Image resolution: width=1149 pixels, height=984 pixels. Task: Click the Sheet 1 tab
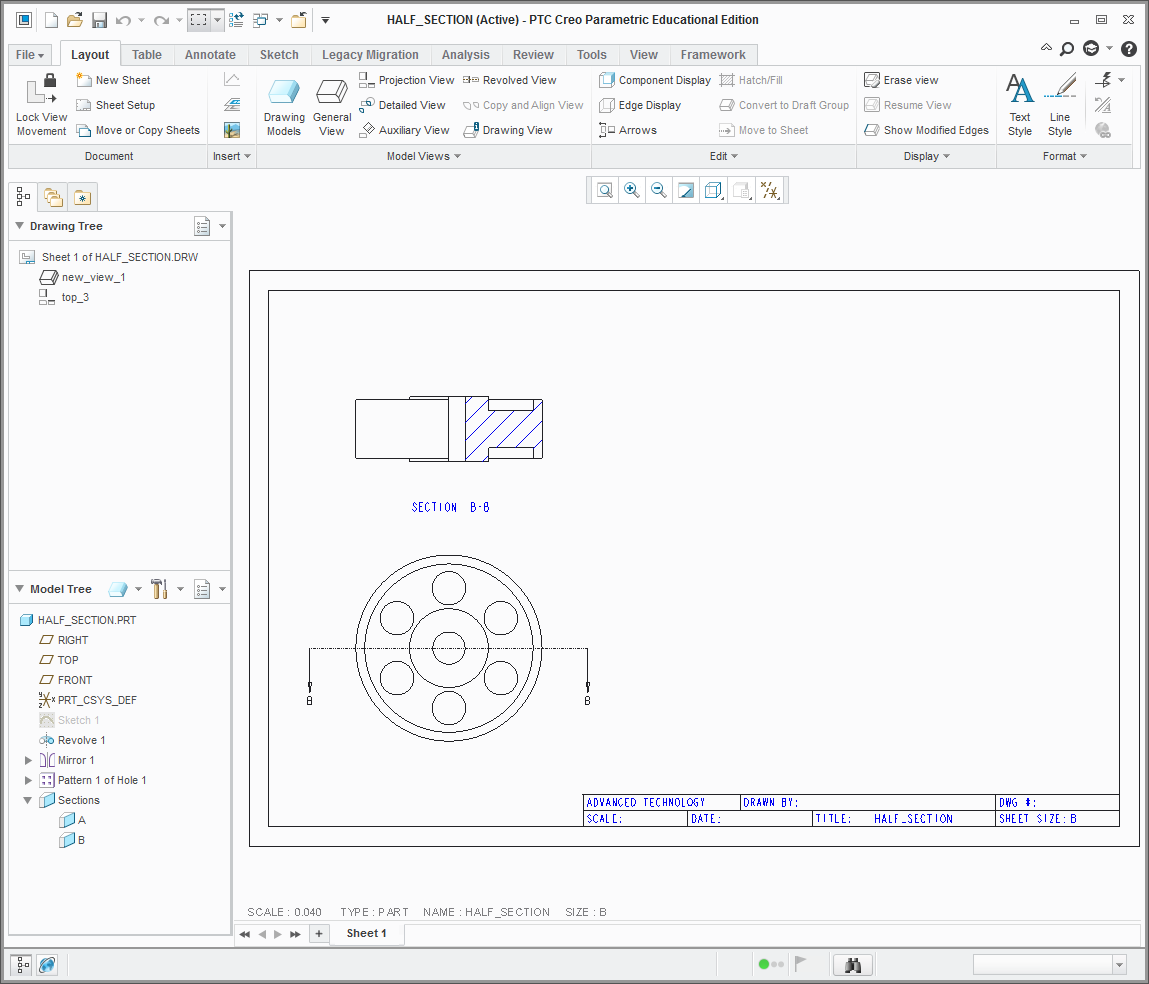(x=366, y=933)
